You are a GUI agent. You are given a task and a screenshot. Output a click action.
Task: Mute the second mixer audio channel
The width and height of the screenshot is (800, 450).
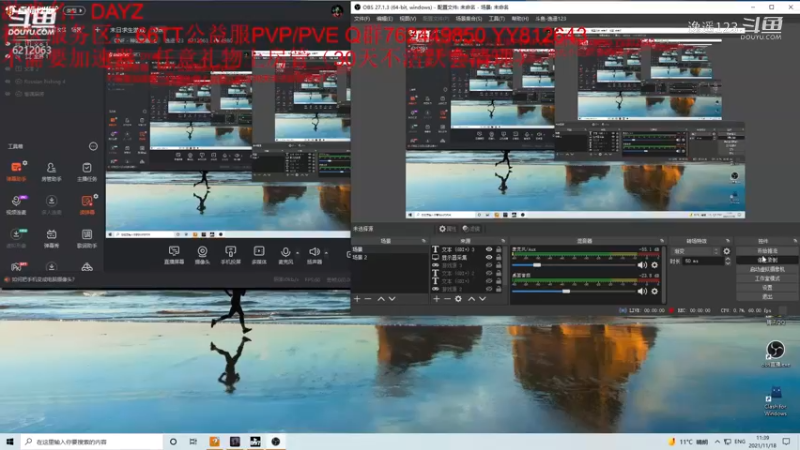[642, 291]
